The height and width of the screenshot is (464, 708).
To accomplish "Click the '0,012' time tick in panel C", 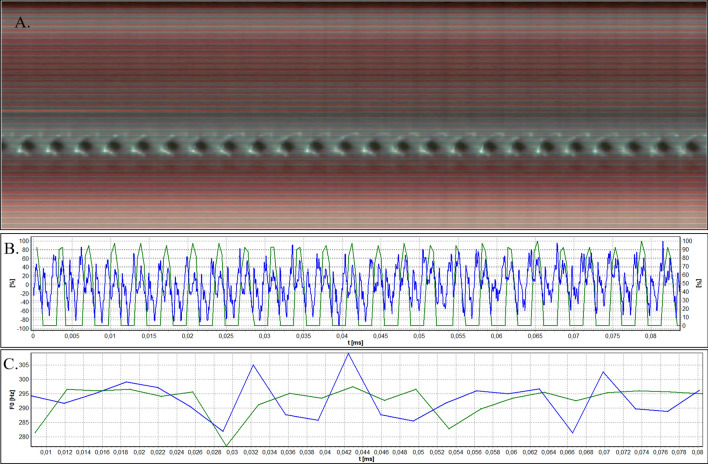I will point(65,452).
